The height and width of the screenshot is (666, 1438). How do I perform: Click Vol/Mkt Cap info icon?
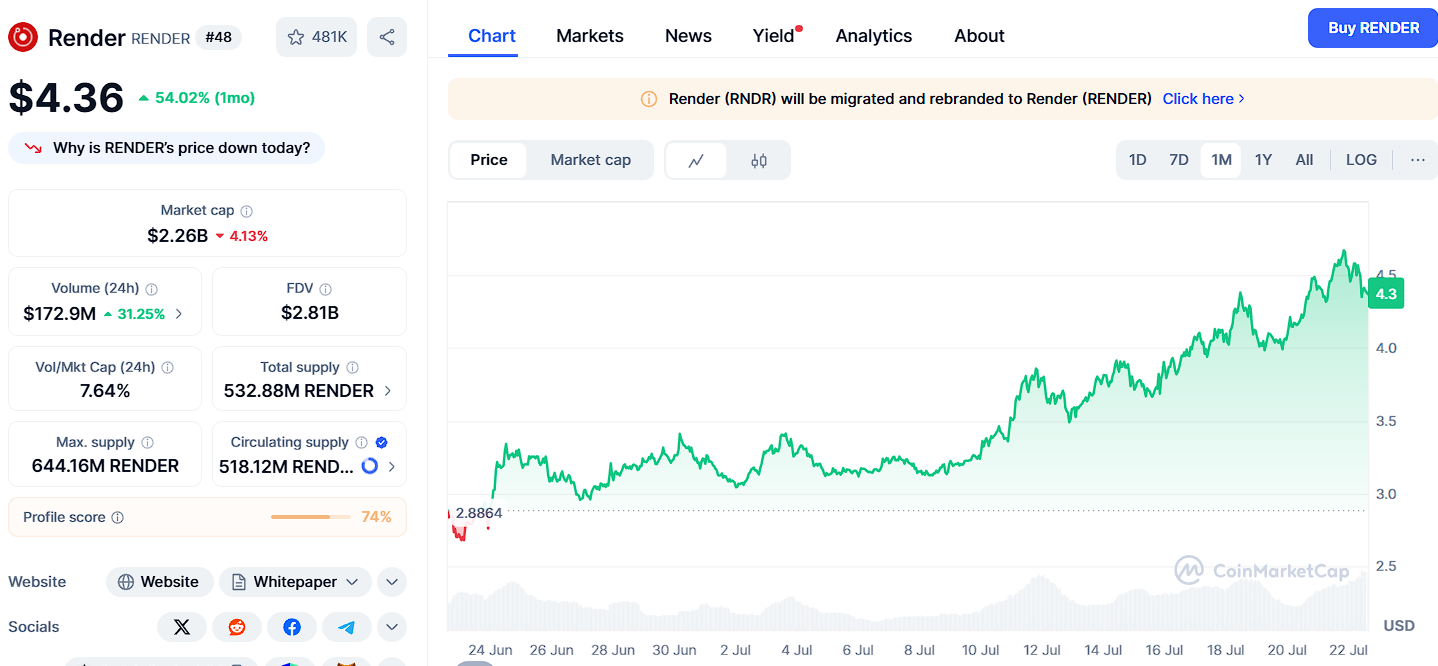click(x=168, y=367)
